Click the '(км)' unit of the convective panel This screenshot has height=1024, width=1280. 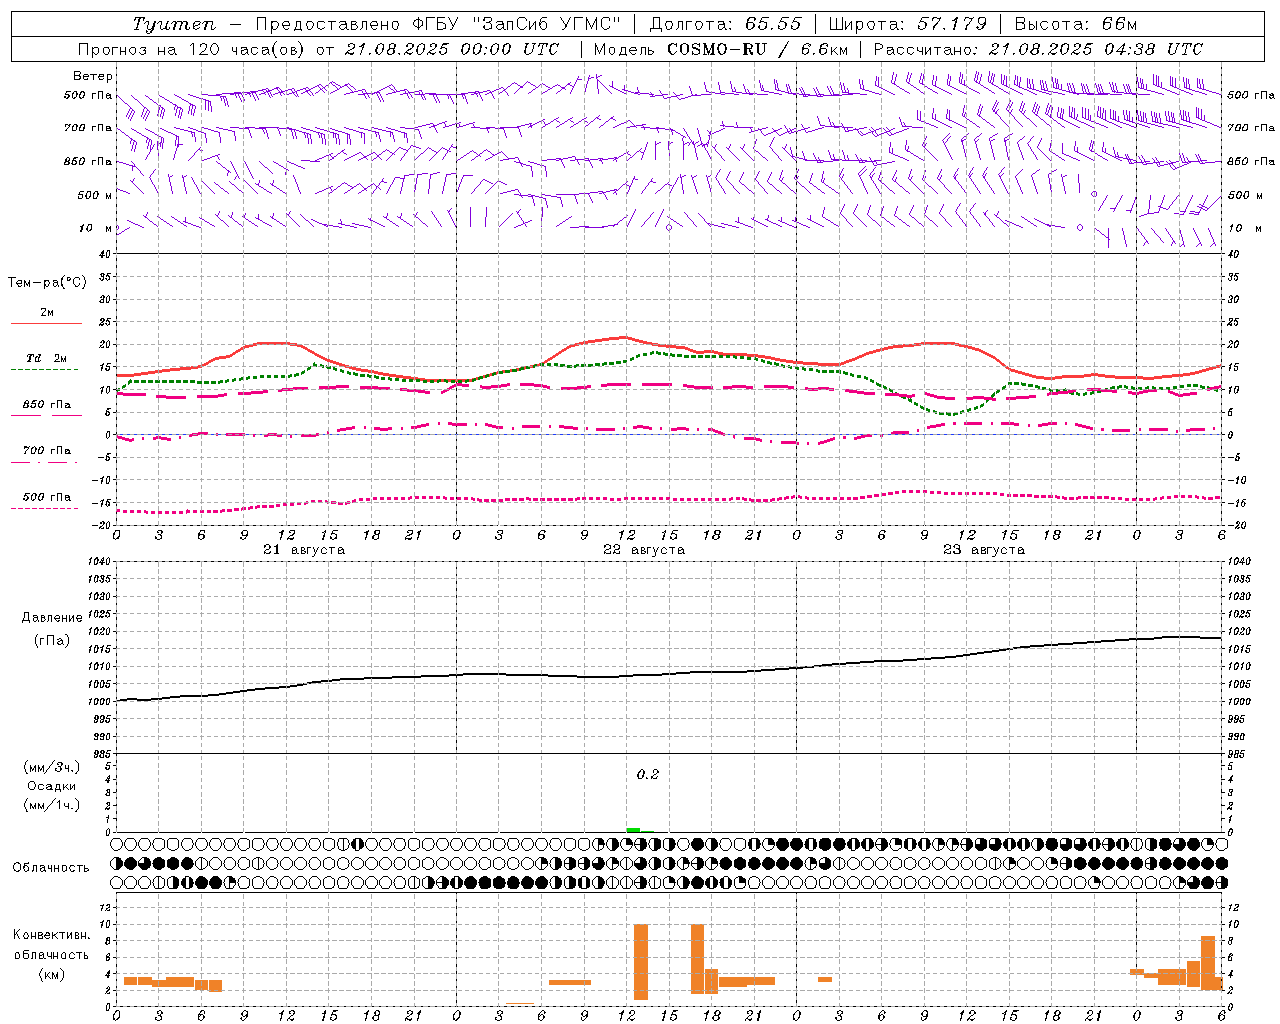click(52, 974)
